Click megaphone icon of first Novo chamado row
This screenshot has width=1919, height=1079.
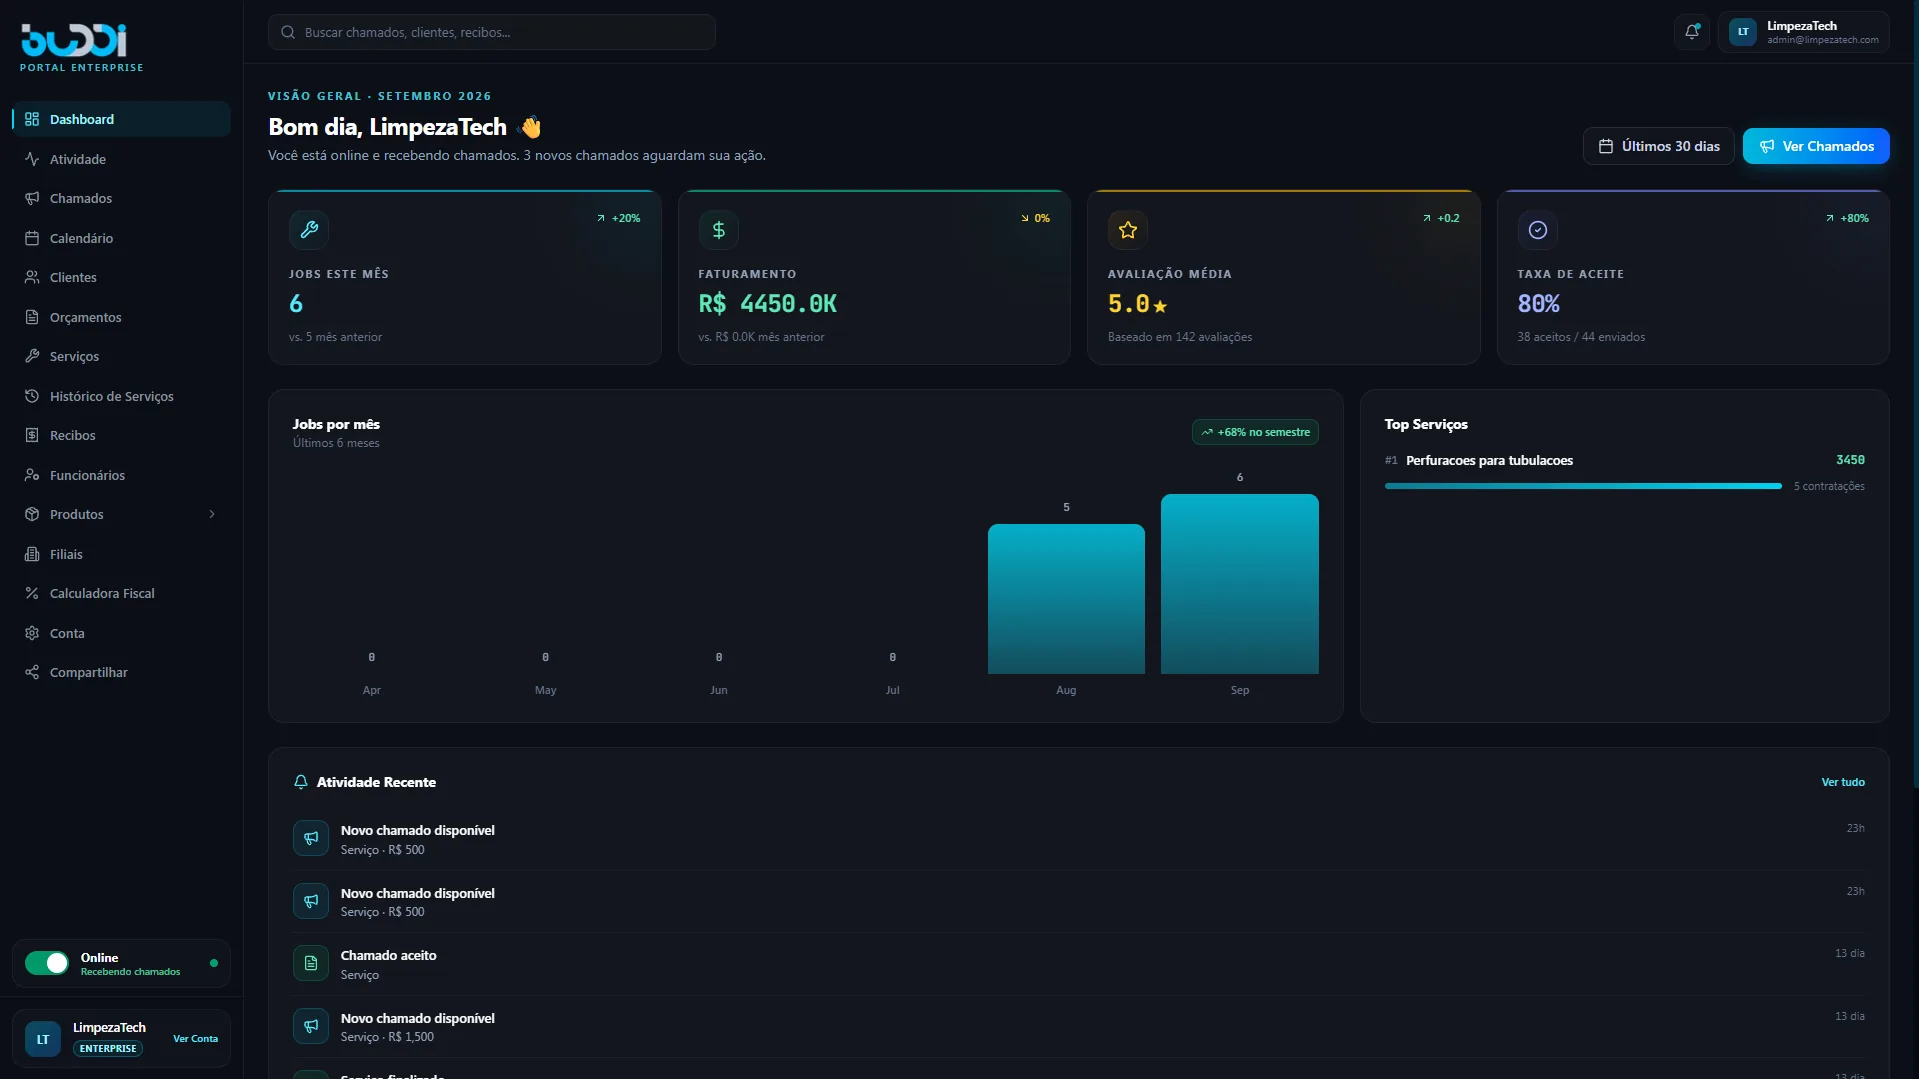(311, 838)
